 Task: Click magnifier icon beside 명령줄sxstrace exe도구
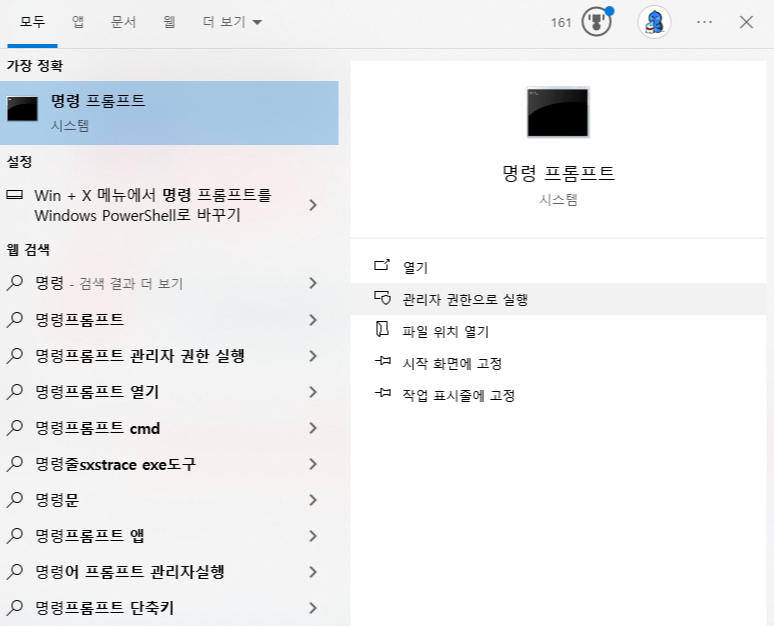click(x=15, y=464)
